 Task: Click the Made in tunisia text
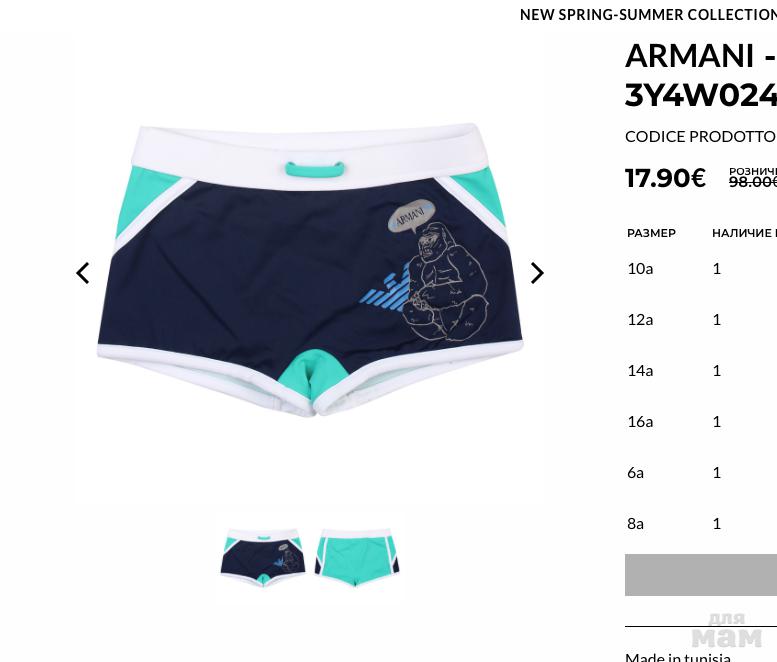pos(678,657)
